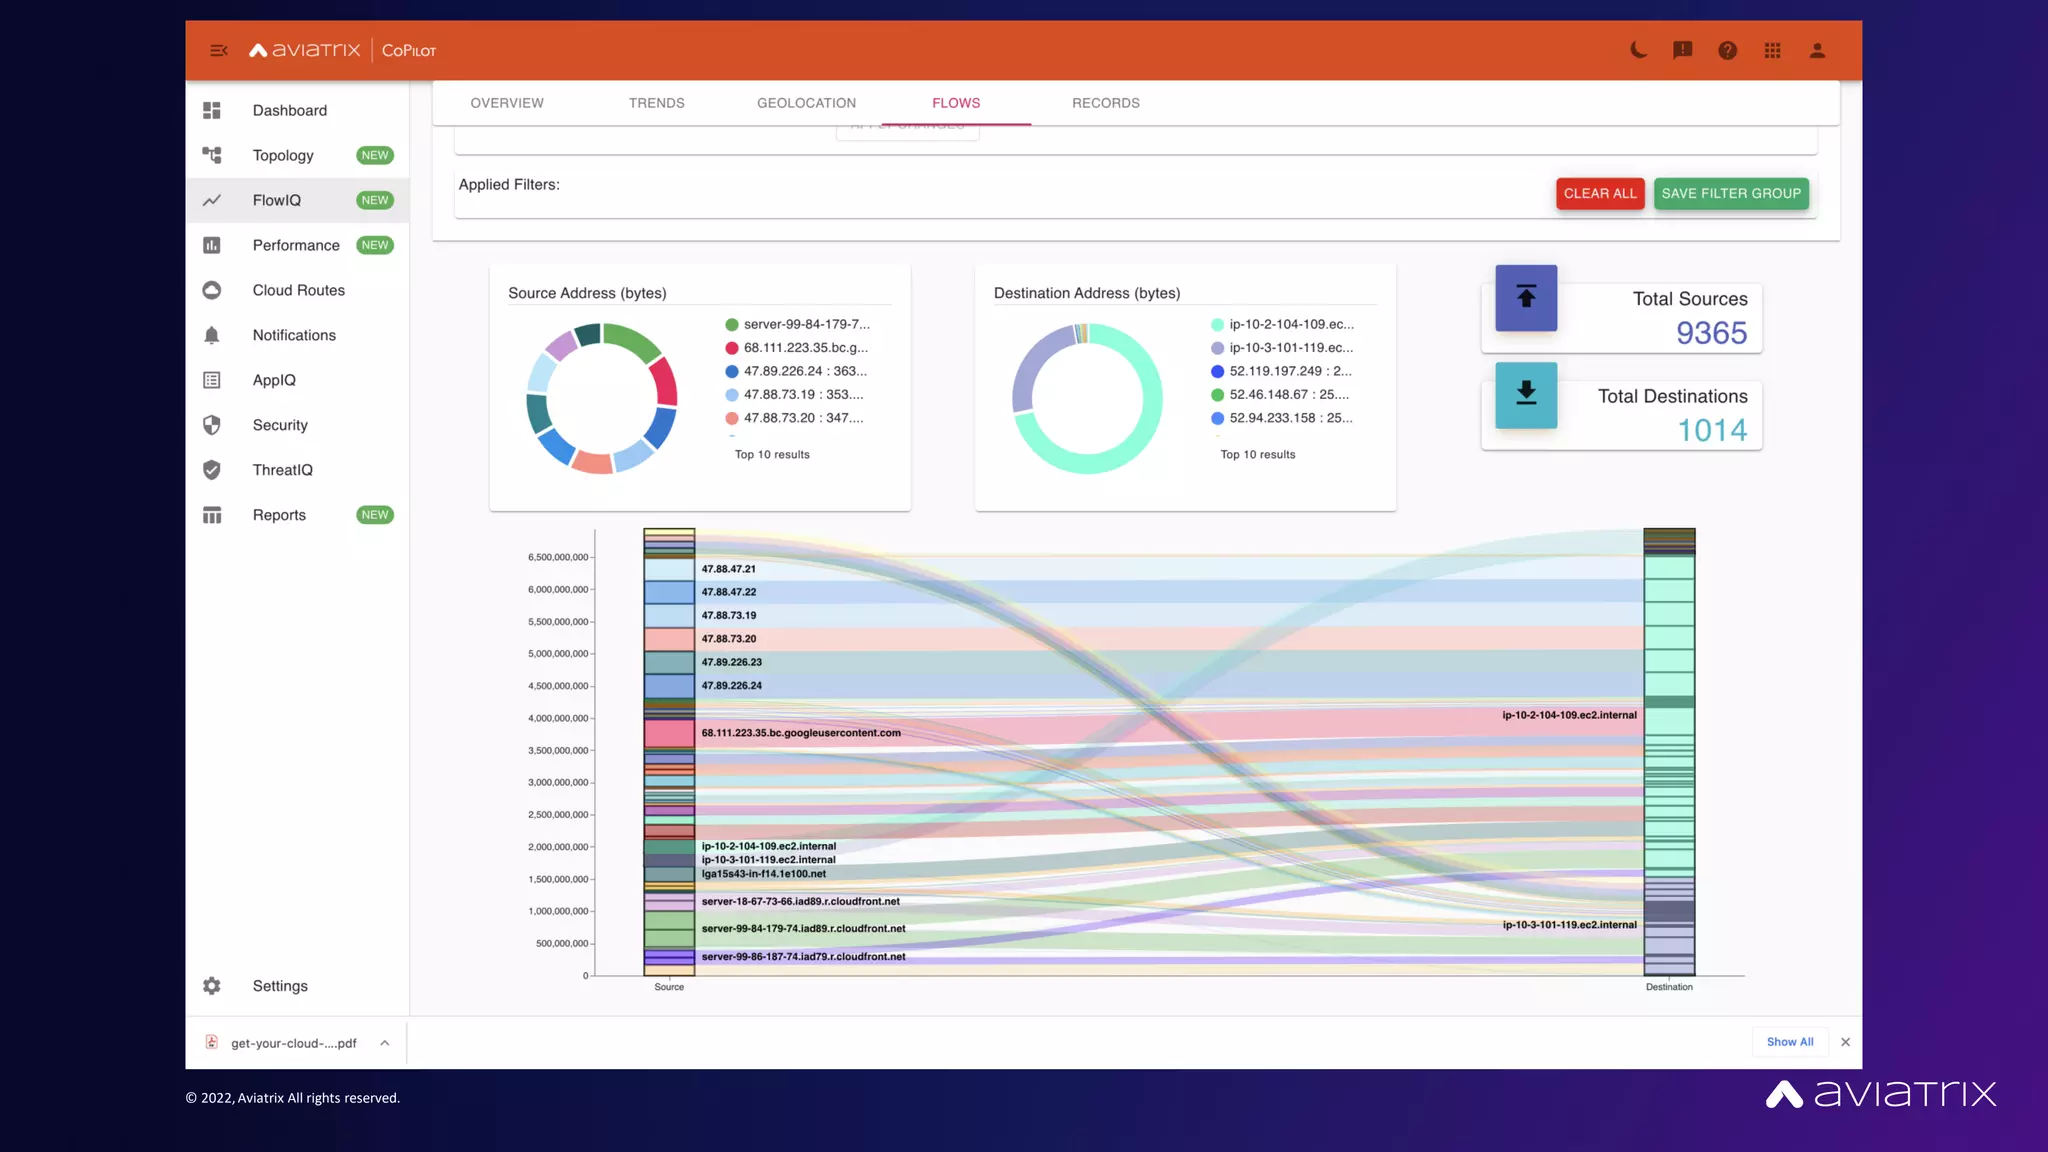Click the 68.111.223.35 Sankey source node

(669, 733)
